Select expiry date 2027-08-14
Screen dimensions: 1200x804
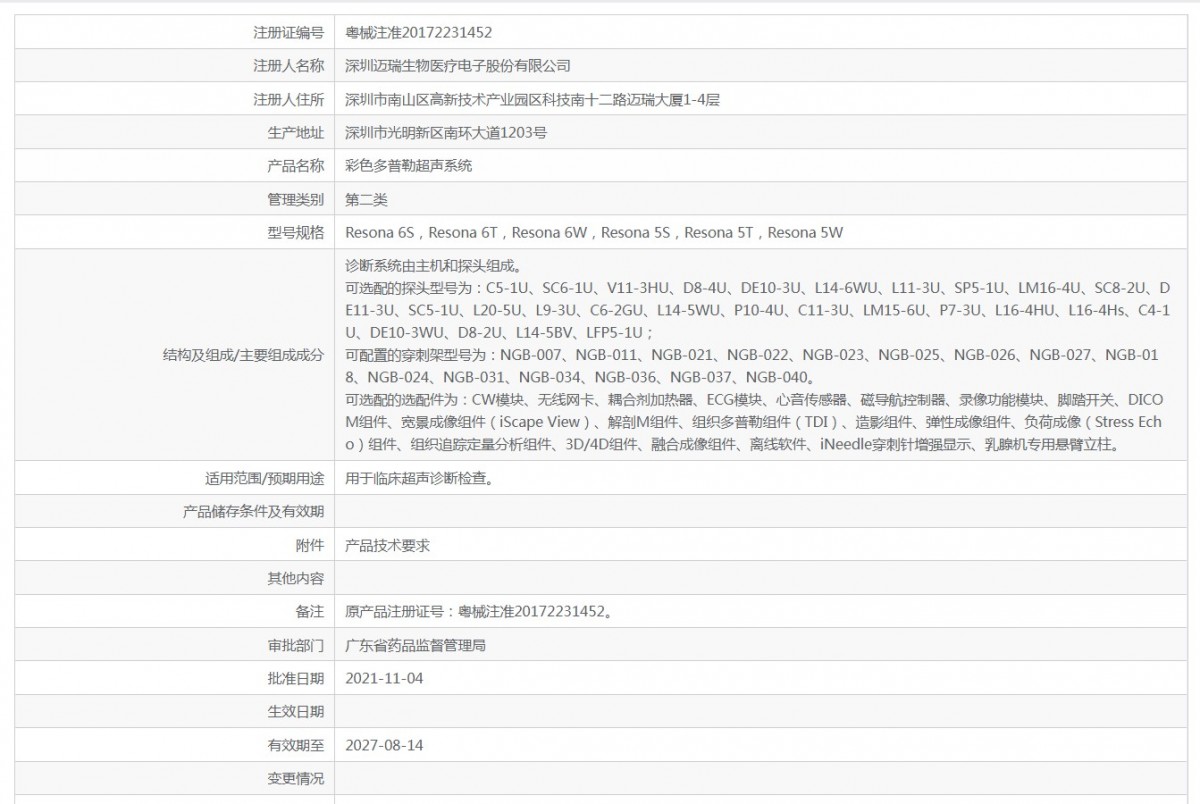click(384, 745)
